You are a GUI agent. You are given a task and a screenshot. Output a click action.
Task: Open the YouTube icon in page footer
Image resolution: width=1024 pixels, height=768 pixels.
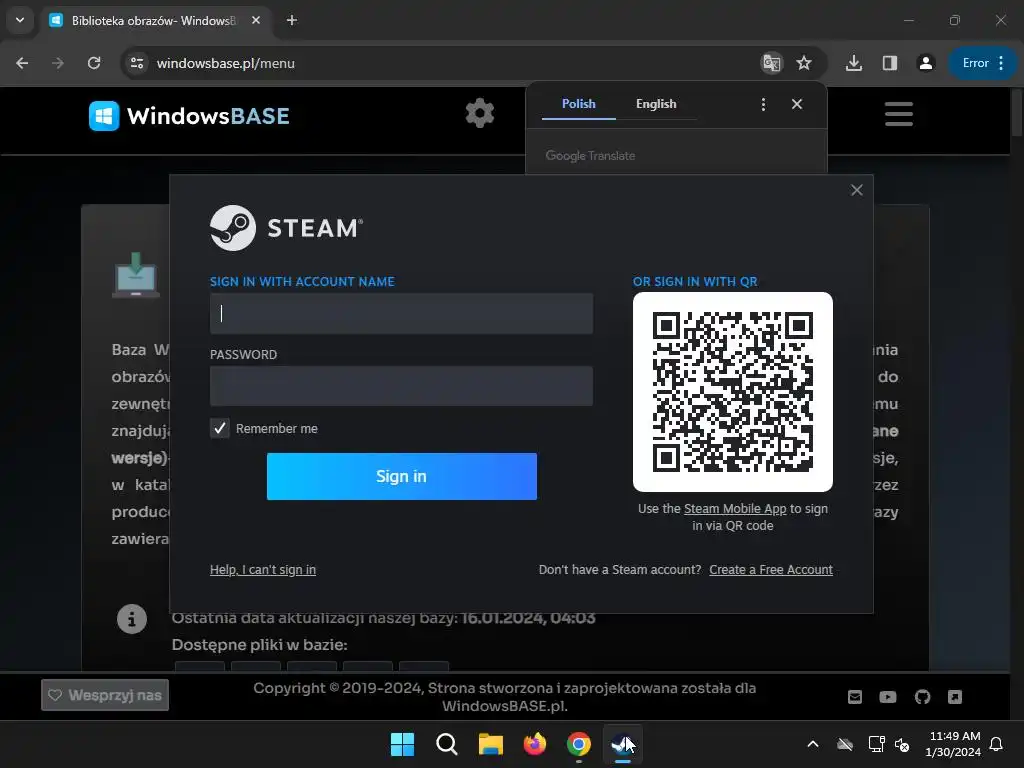click(888, 697)
